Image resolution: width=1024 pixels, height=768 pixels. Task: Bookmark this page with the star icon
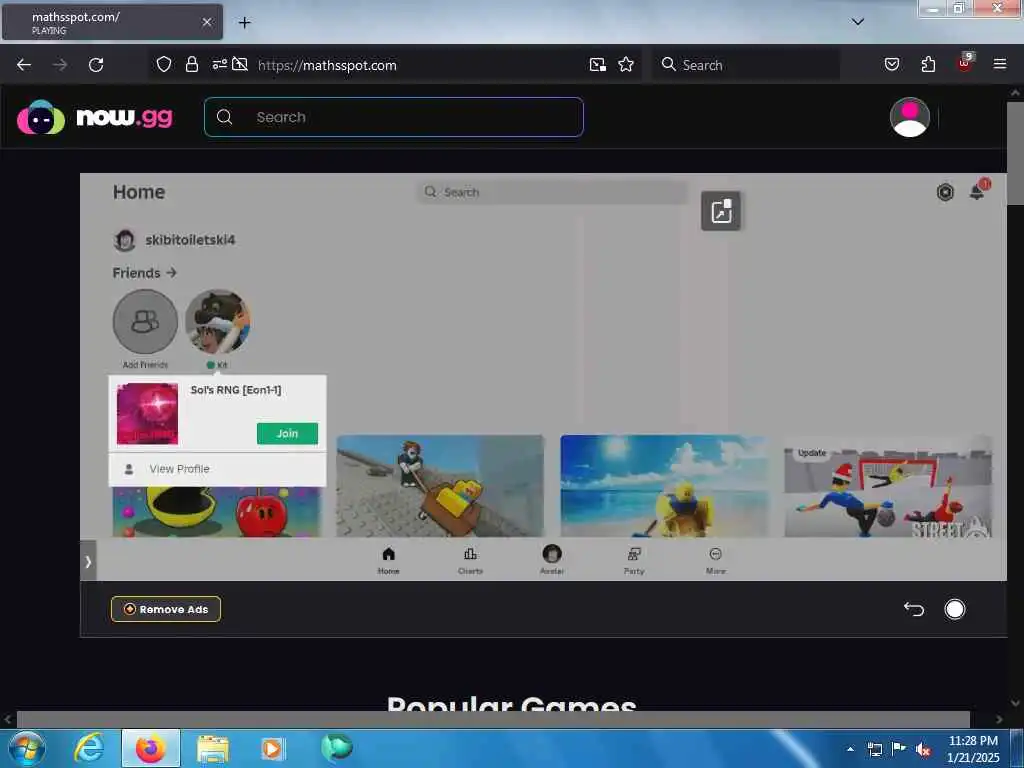click(x=626, y=64)
